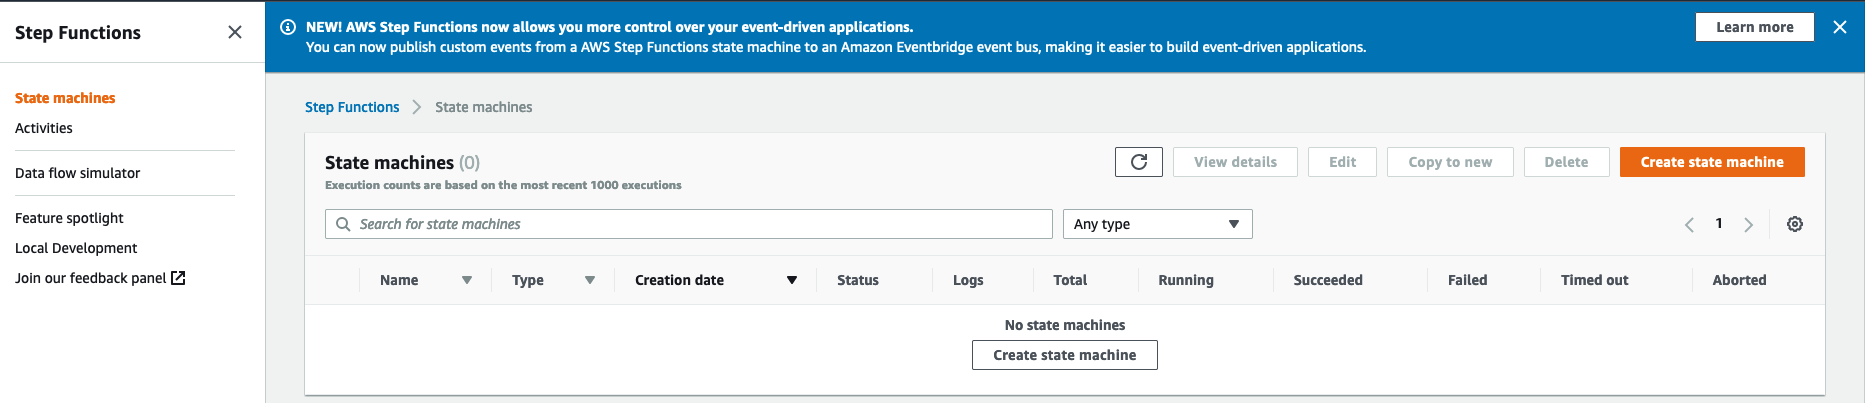The height and width of the screenshot is (403, 1865).
Task: Click the Step Functions sidebar title
Action: click(78, 32)
